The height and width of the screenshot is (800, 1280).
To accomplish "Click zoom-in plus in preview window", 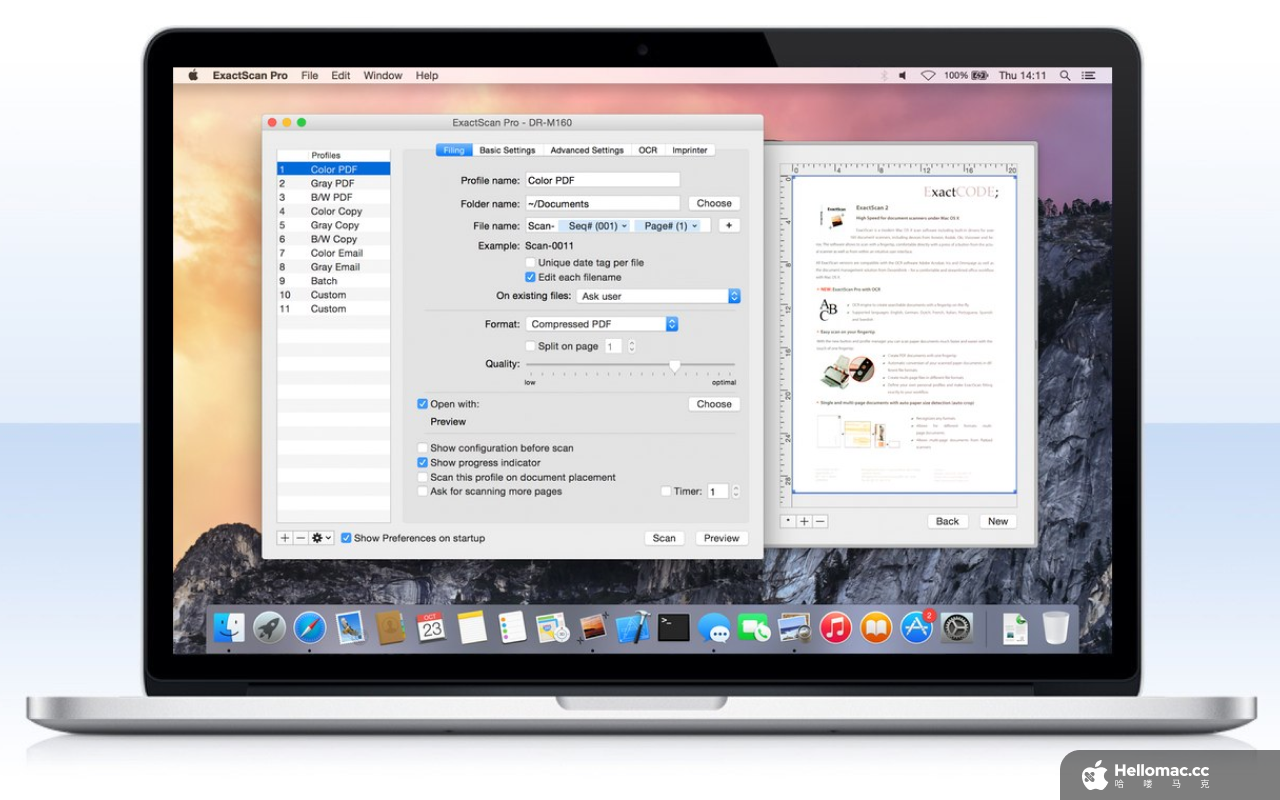I will [x=804, y=521].
